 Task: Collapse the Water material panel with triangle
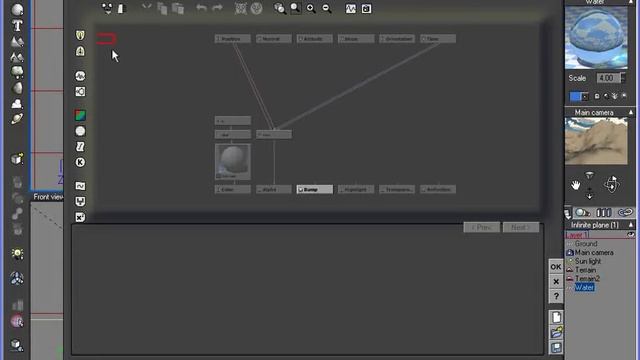(631, 2)
